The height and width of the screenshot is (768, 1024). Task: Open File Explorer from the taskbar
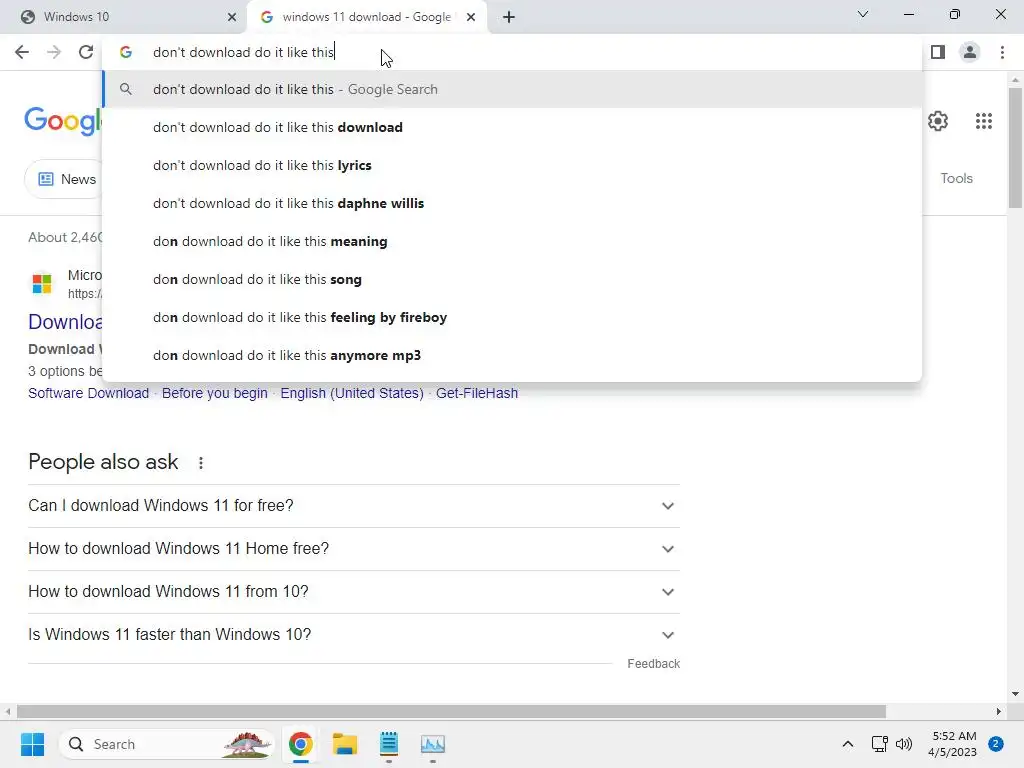(345, 744)
